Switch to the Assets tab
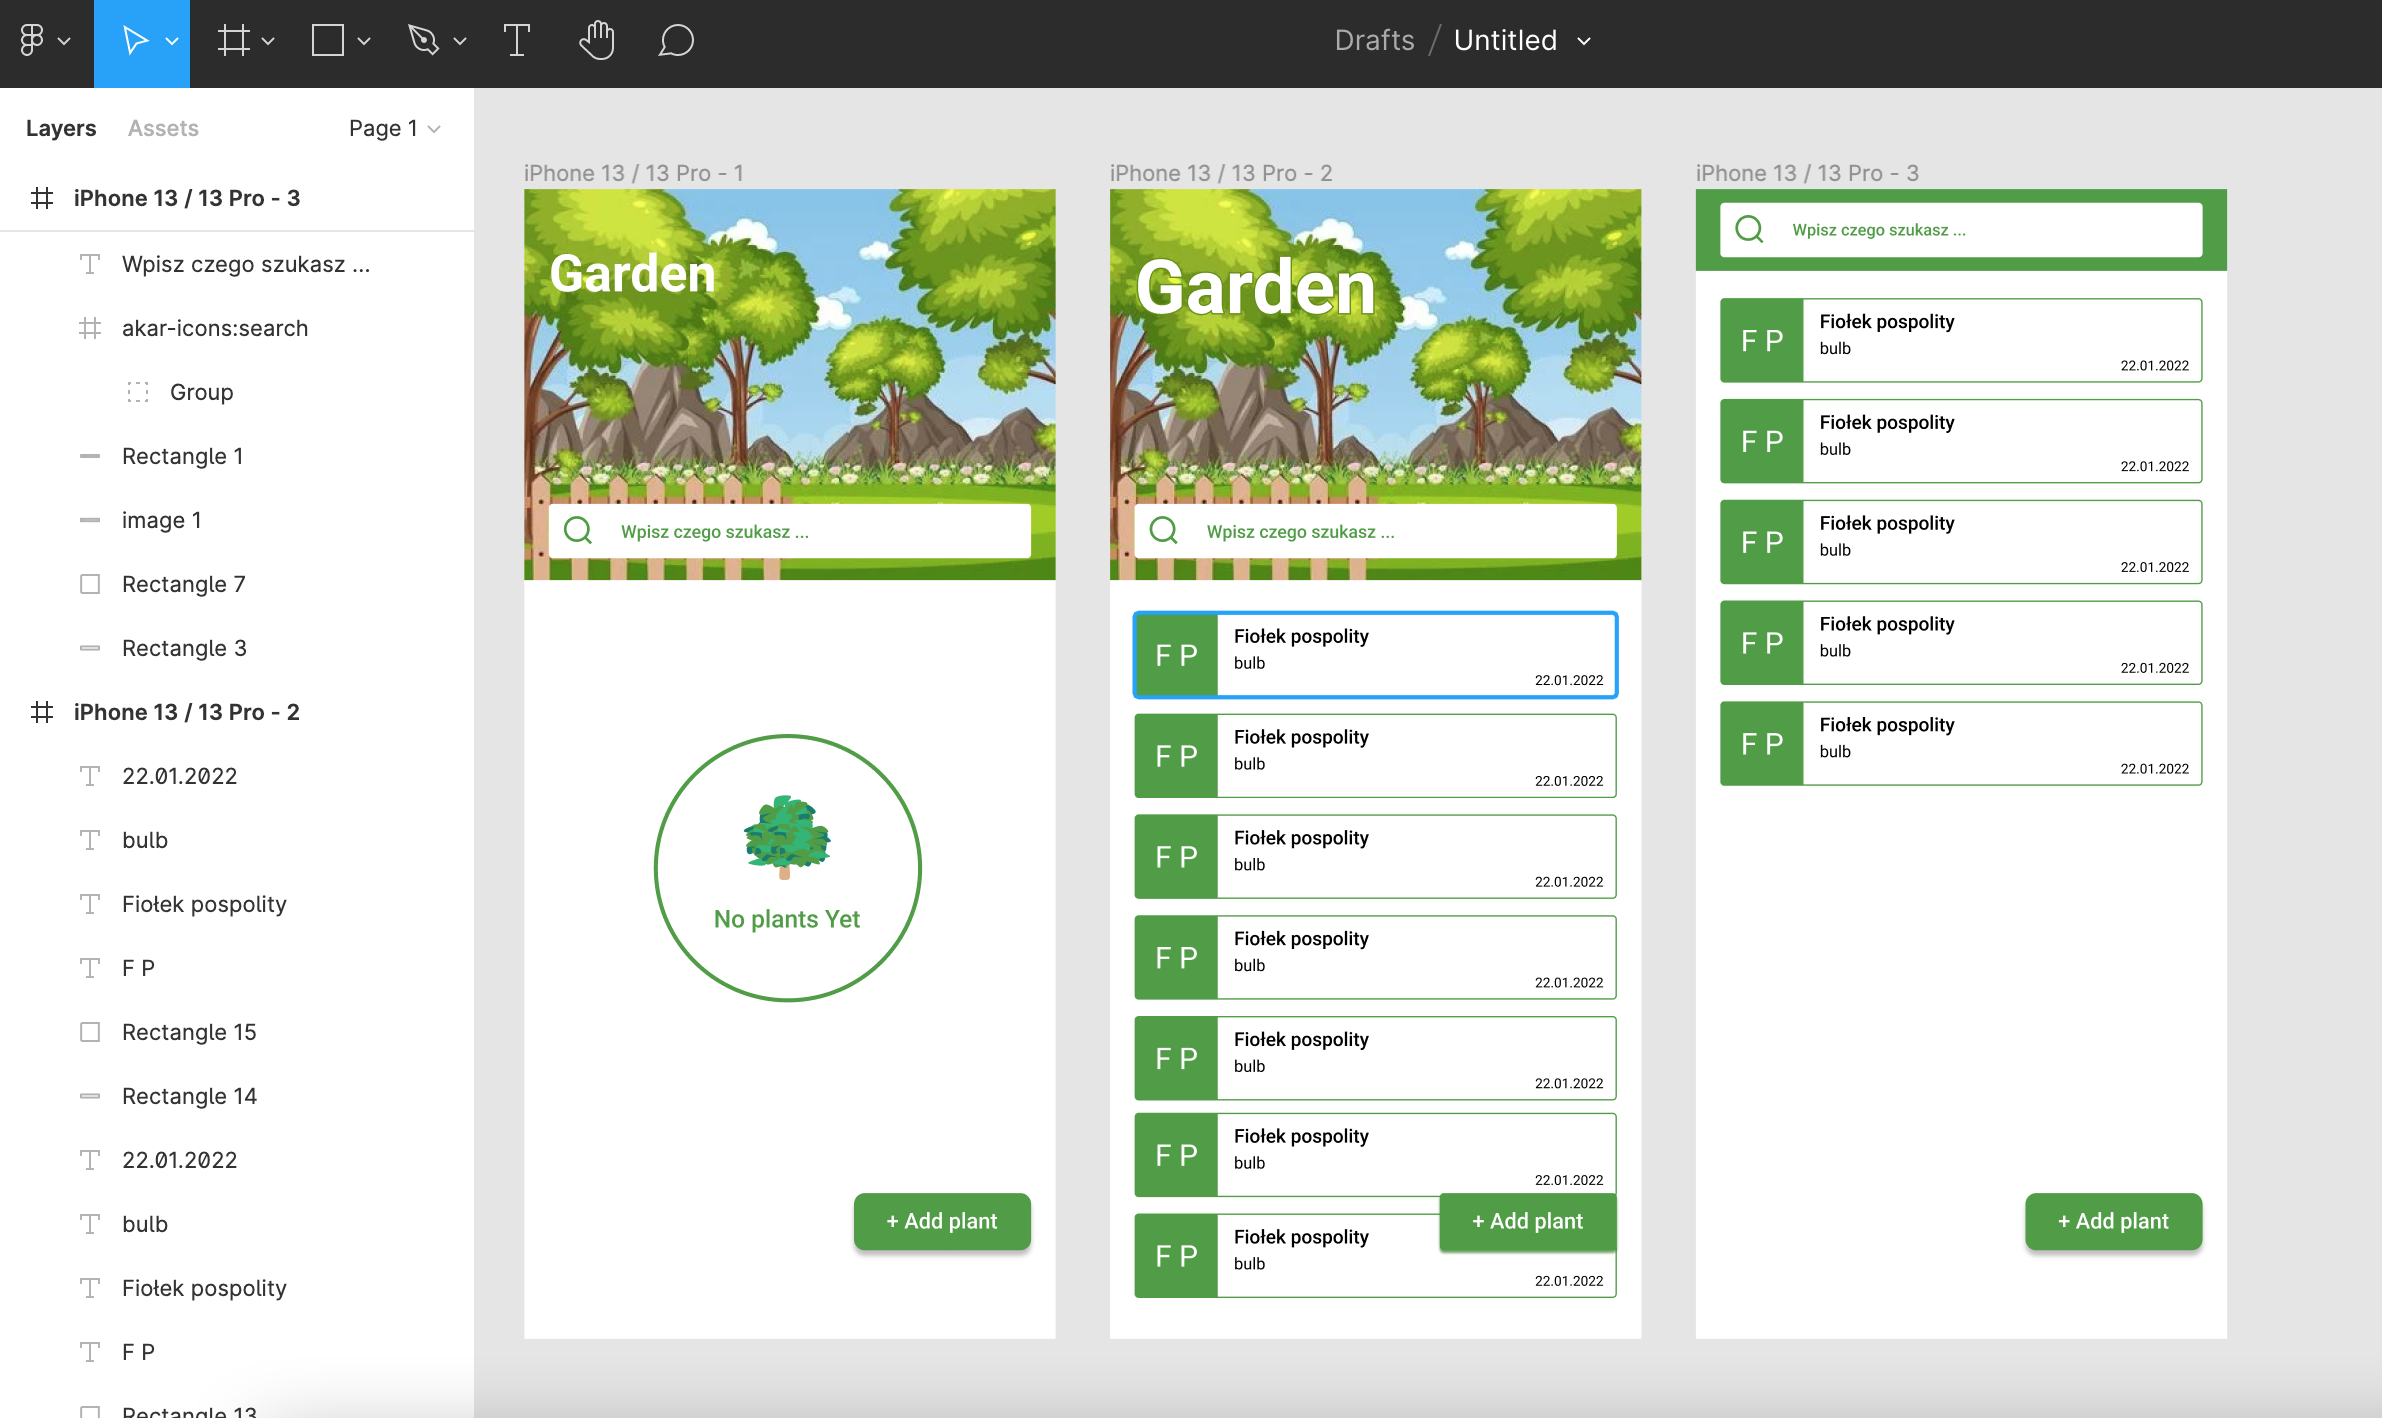2382x1418 pixels. click(163, 128)
